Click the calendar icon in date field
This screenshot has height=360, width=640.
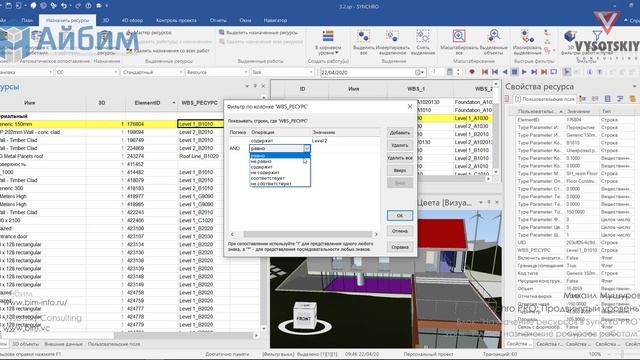418,72
